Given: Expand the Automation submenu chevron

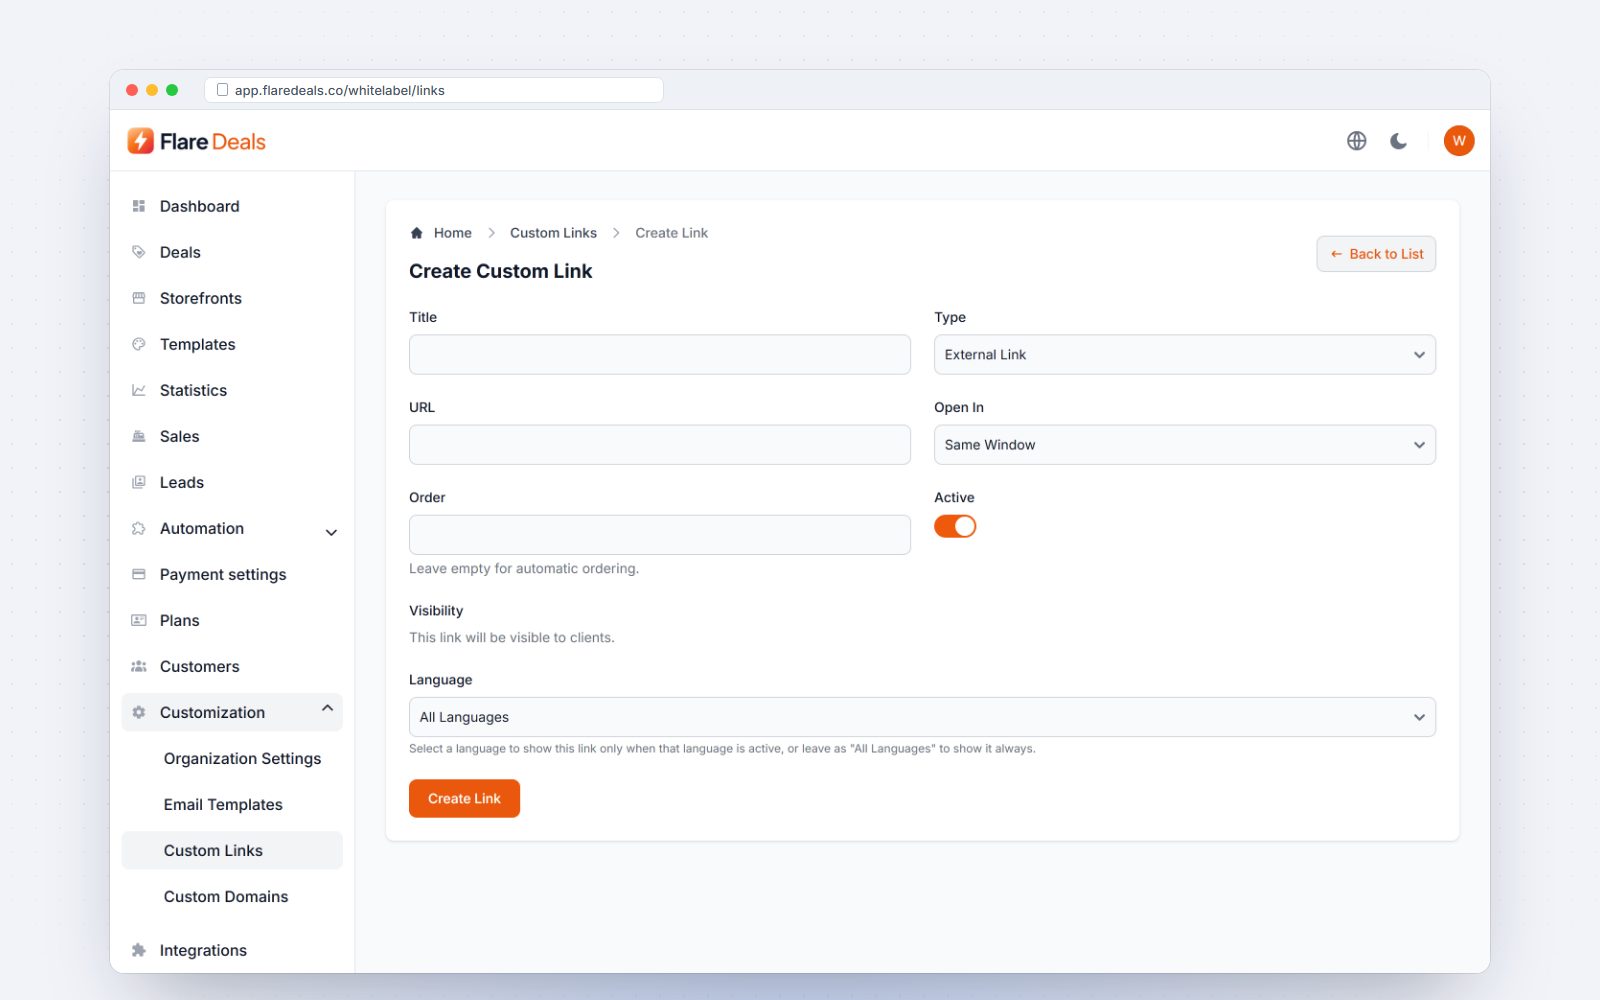Looking at the screenshot, I should click(x=331, y=532).
